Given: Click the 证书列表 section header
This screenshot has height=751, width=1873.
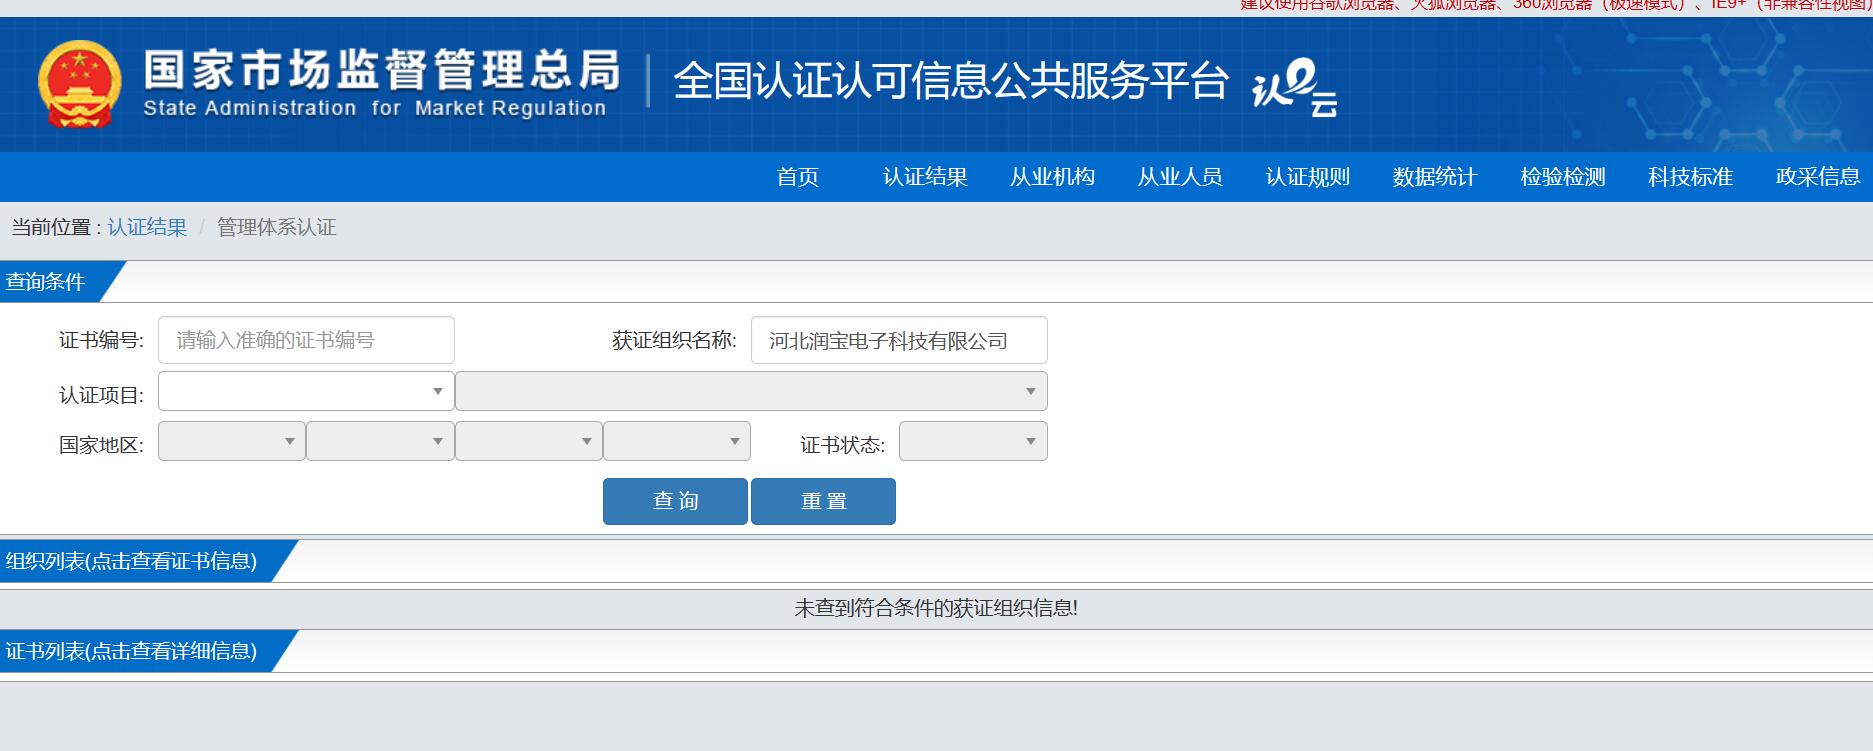Looking at the screenshot, I should coord(131,651).
